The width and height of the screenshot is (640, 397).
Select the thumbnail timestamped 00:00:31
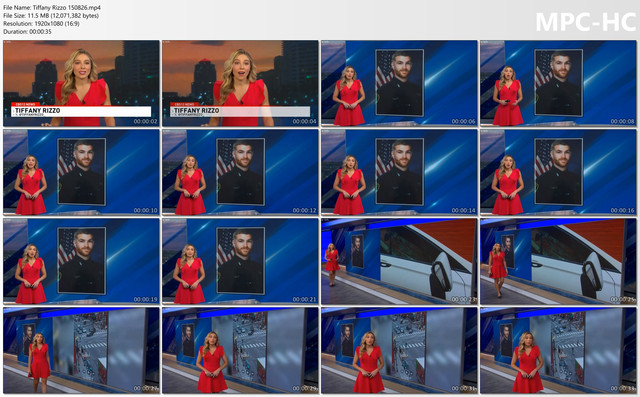click(399, 350)
